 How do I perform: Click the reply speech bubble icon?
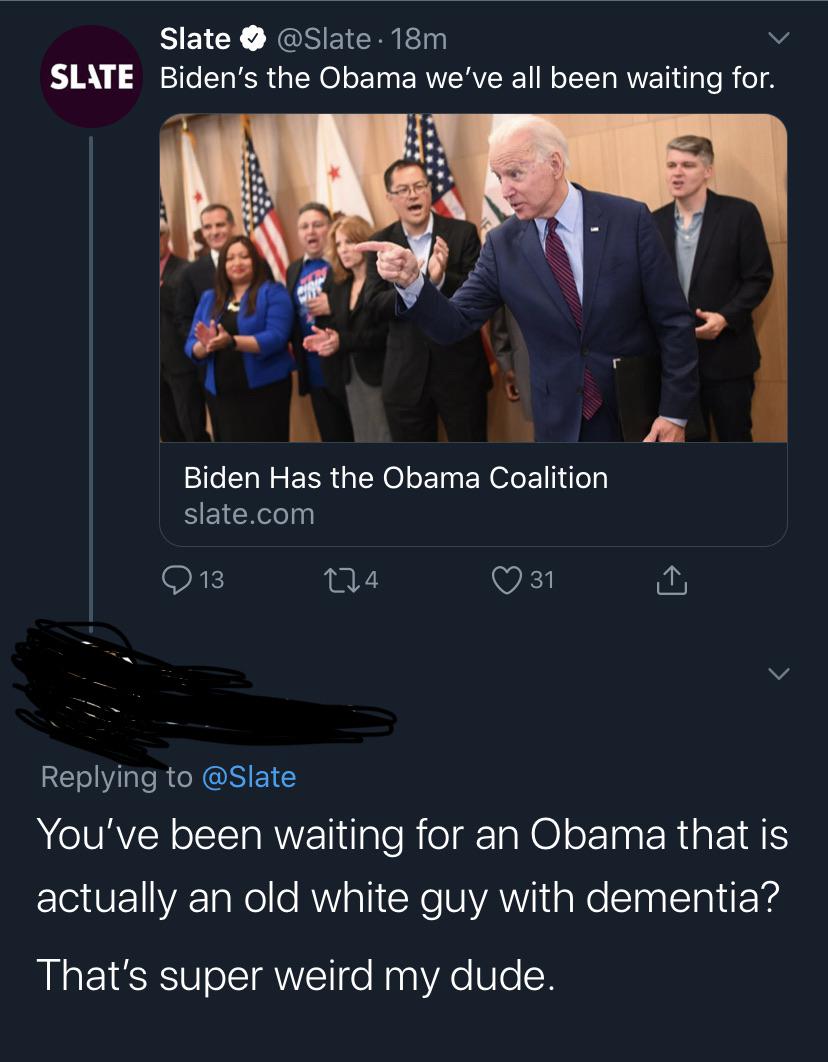coord(177,579)
